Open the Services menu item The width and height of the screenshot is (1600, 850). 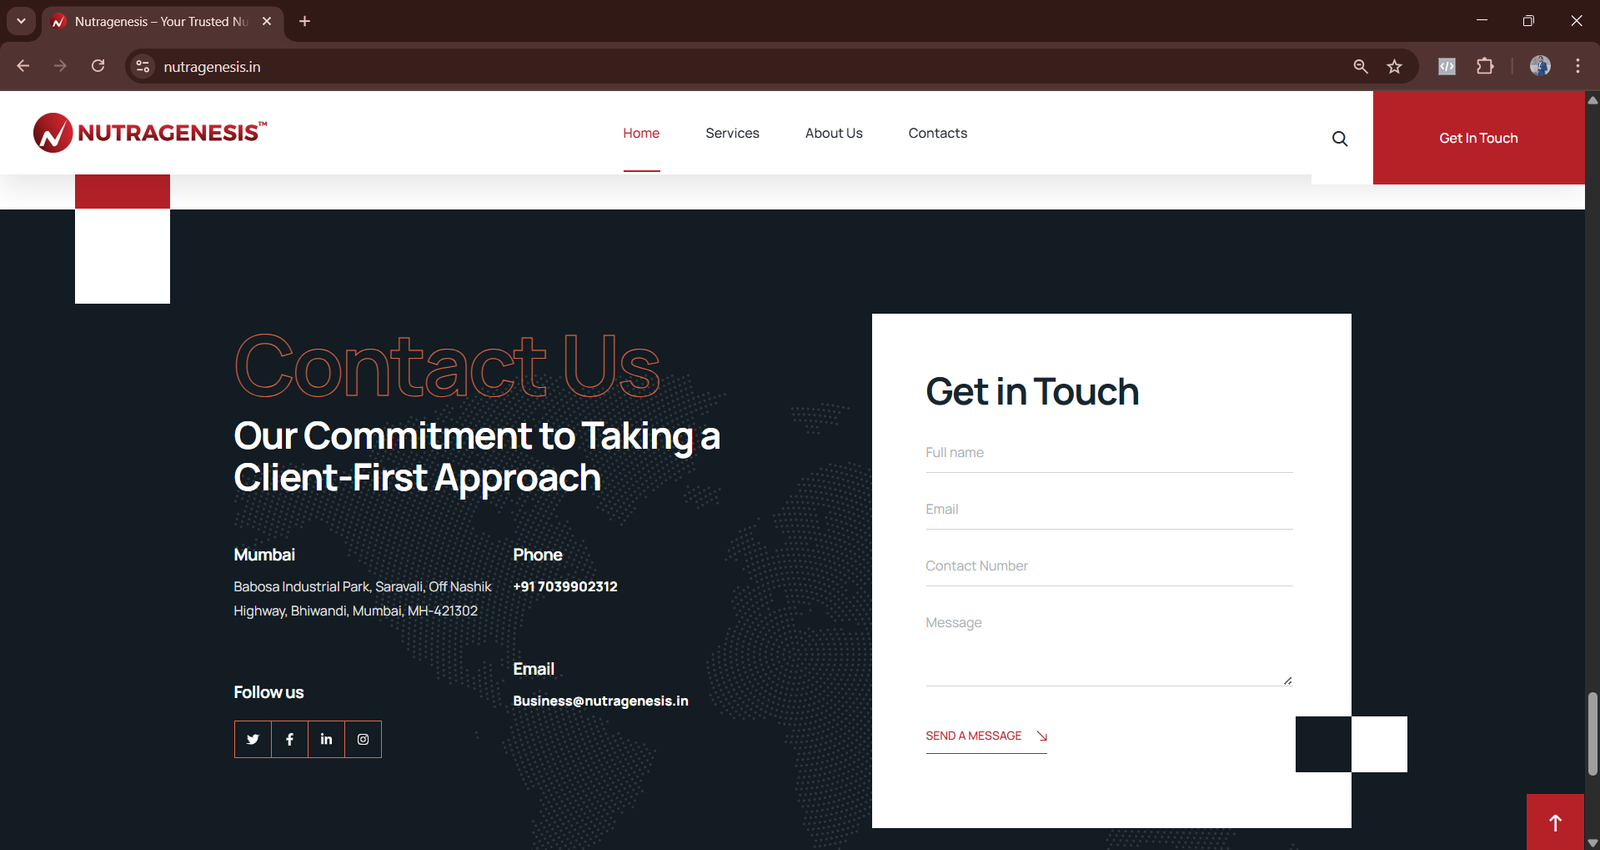(732, 133)
